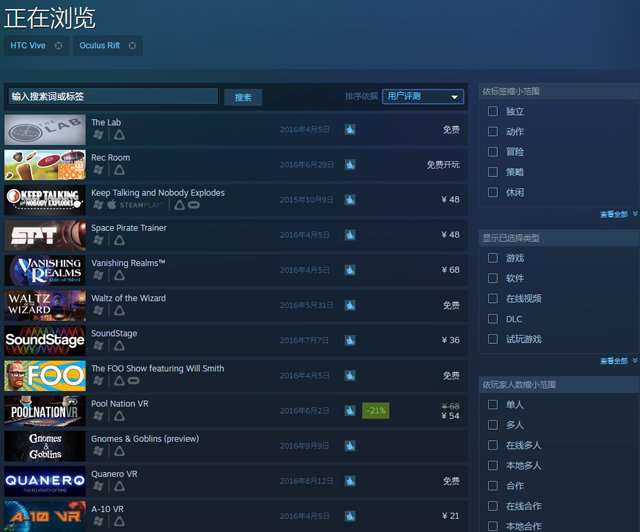
Task: Click the Windows platform icon under The Lab
Action: (98, 135)
